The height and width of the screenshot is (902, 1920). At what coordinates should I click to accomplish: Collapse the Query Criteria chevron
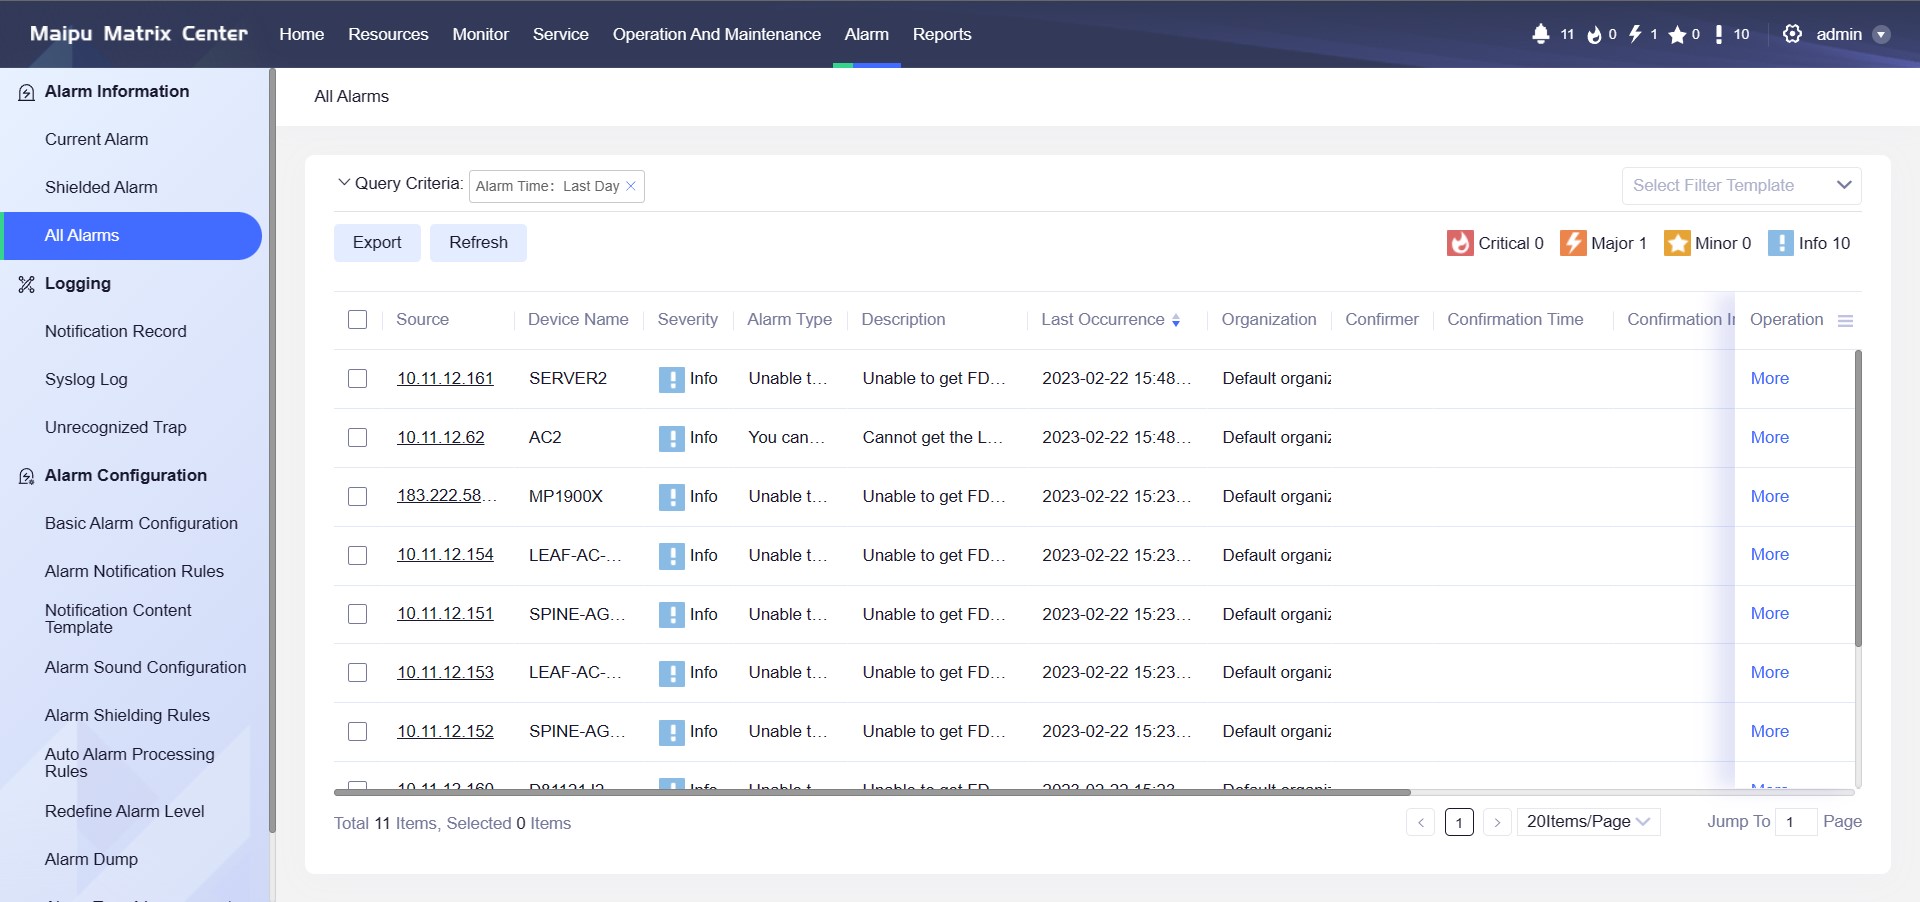click(344, 183)
